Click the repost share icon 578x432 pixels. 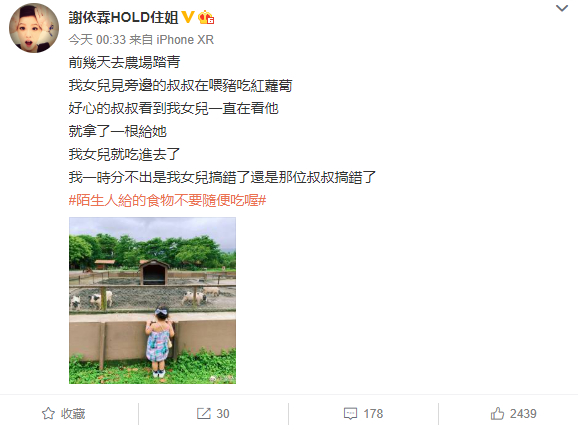203,414
